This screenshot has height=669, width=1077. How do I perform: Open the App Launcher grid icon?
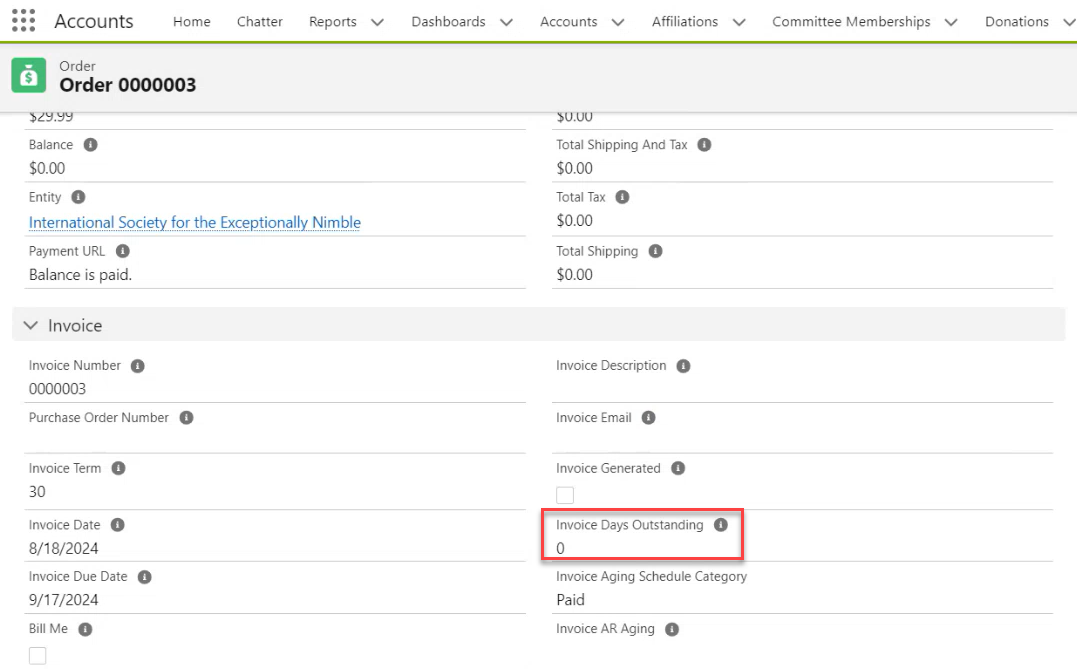tap(22, 21)
